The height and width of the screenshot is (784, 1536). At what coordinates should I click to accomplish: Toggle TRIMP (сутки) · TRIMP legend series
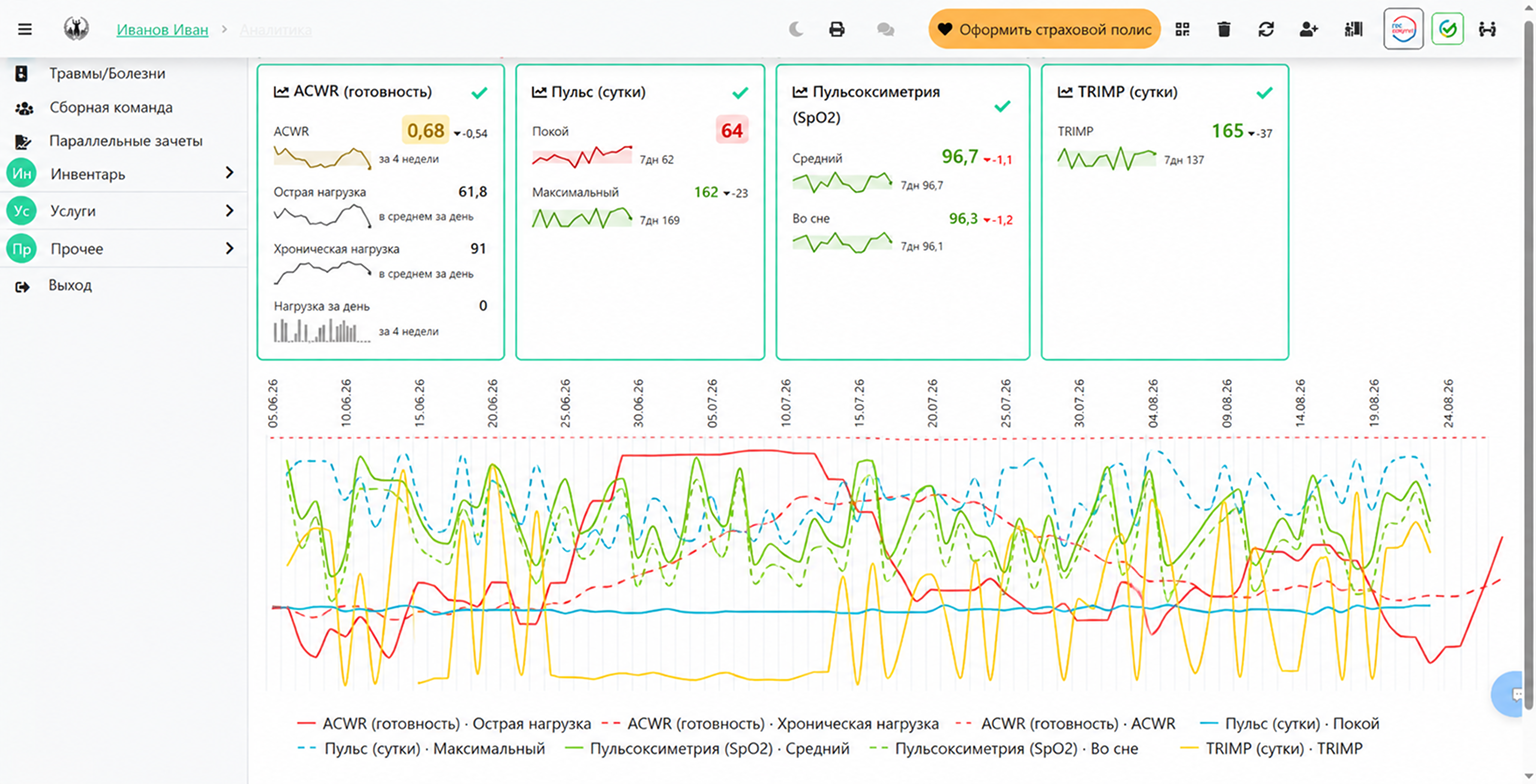click(1272, 748)
